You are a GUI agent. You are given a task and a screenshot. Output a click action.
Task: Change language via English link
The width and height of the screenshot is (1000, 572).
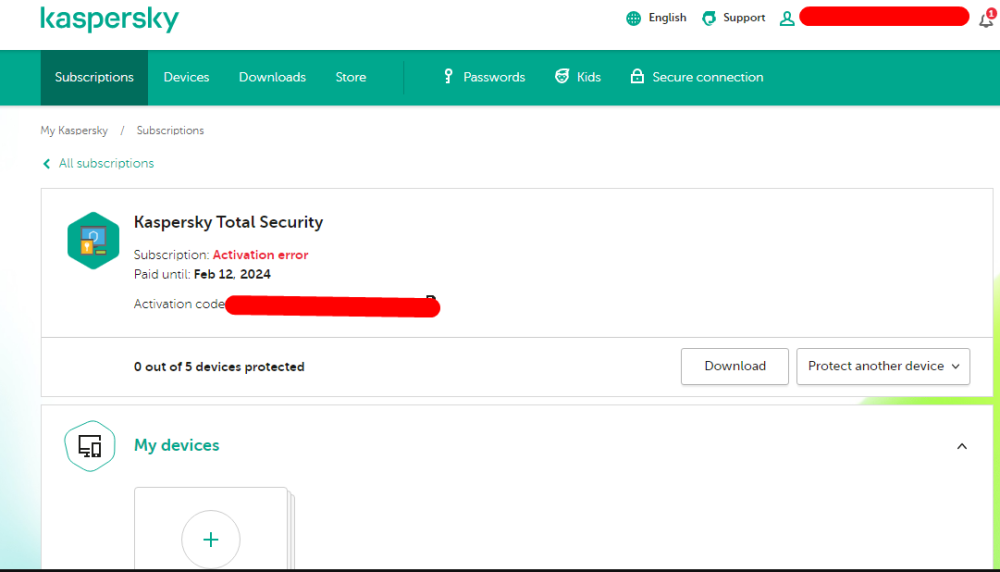click(x=668, y=18)
